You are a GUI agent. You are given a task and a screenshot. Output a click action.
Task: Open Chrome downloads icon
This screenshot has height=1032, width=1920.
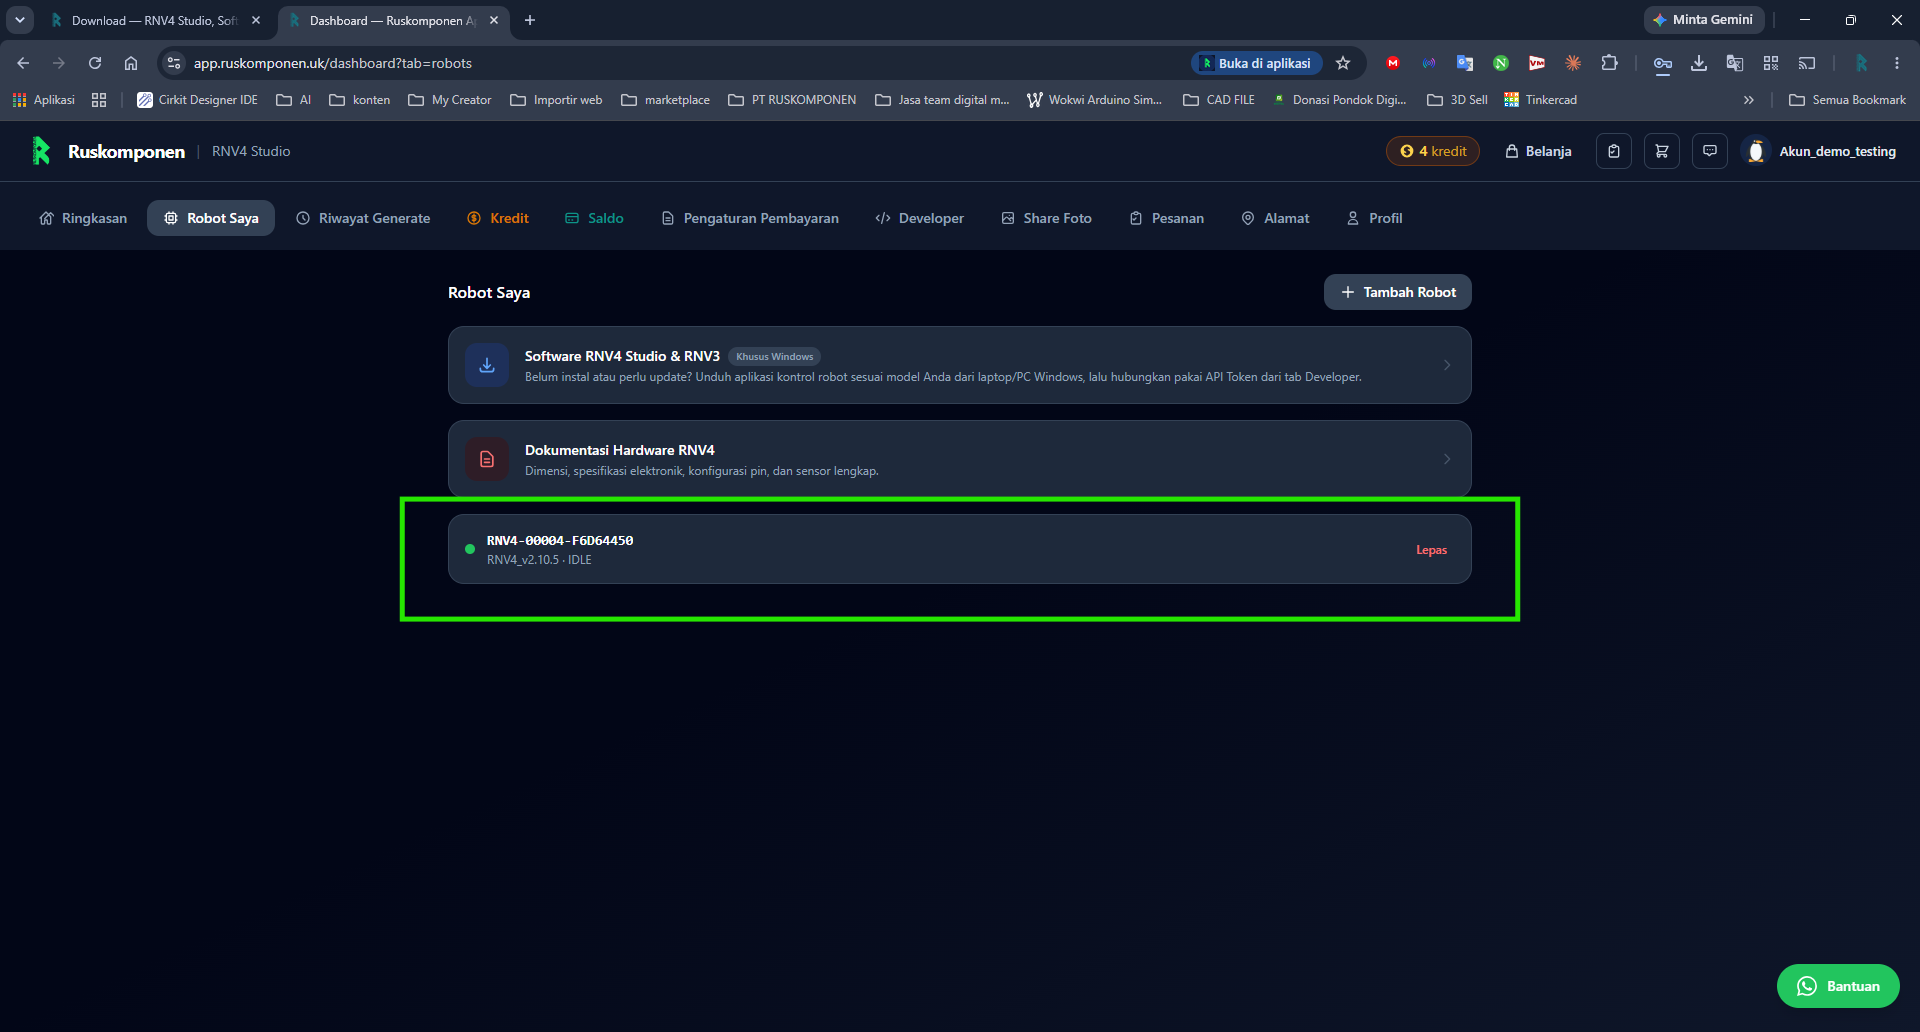coord(1699,63)
